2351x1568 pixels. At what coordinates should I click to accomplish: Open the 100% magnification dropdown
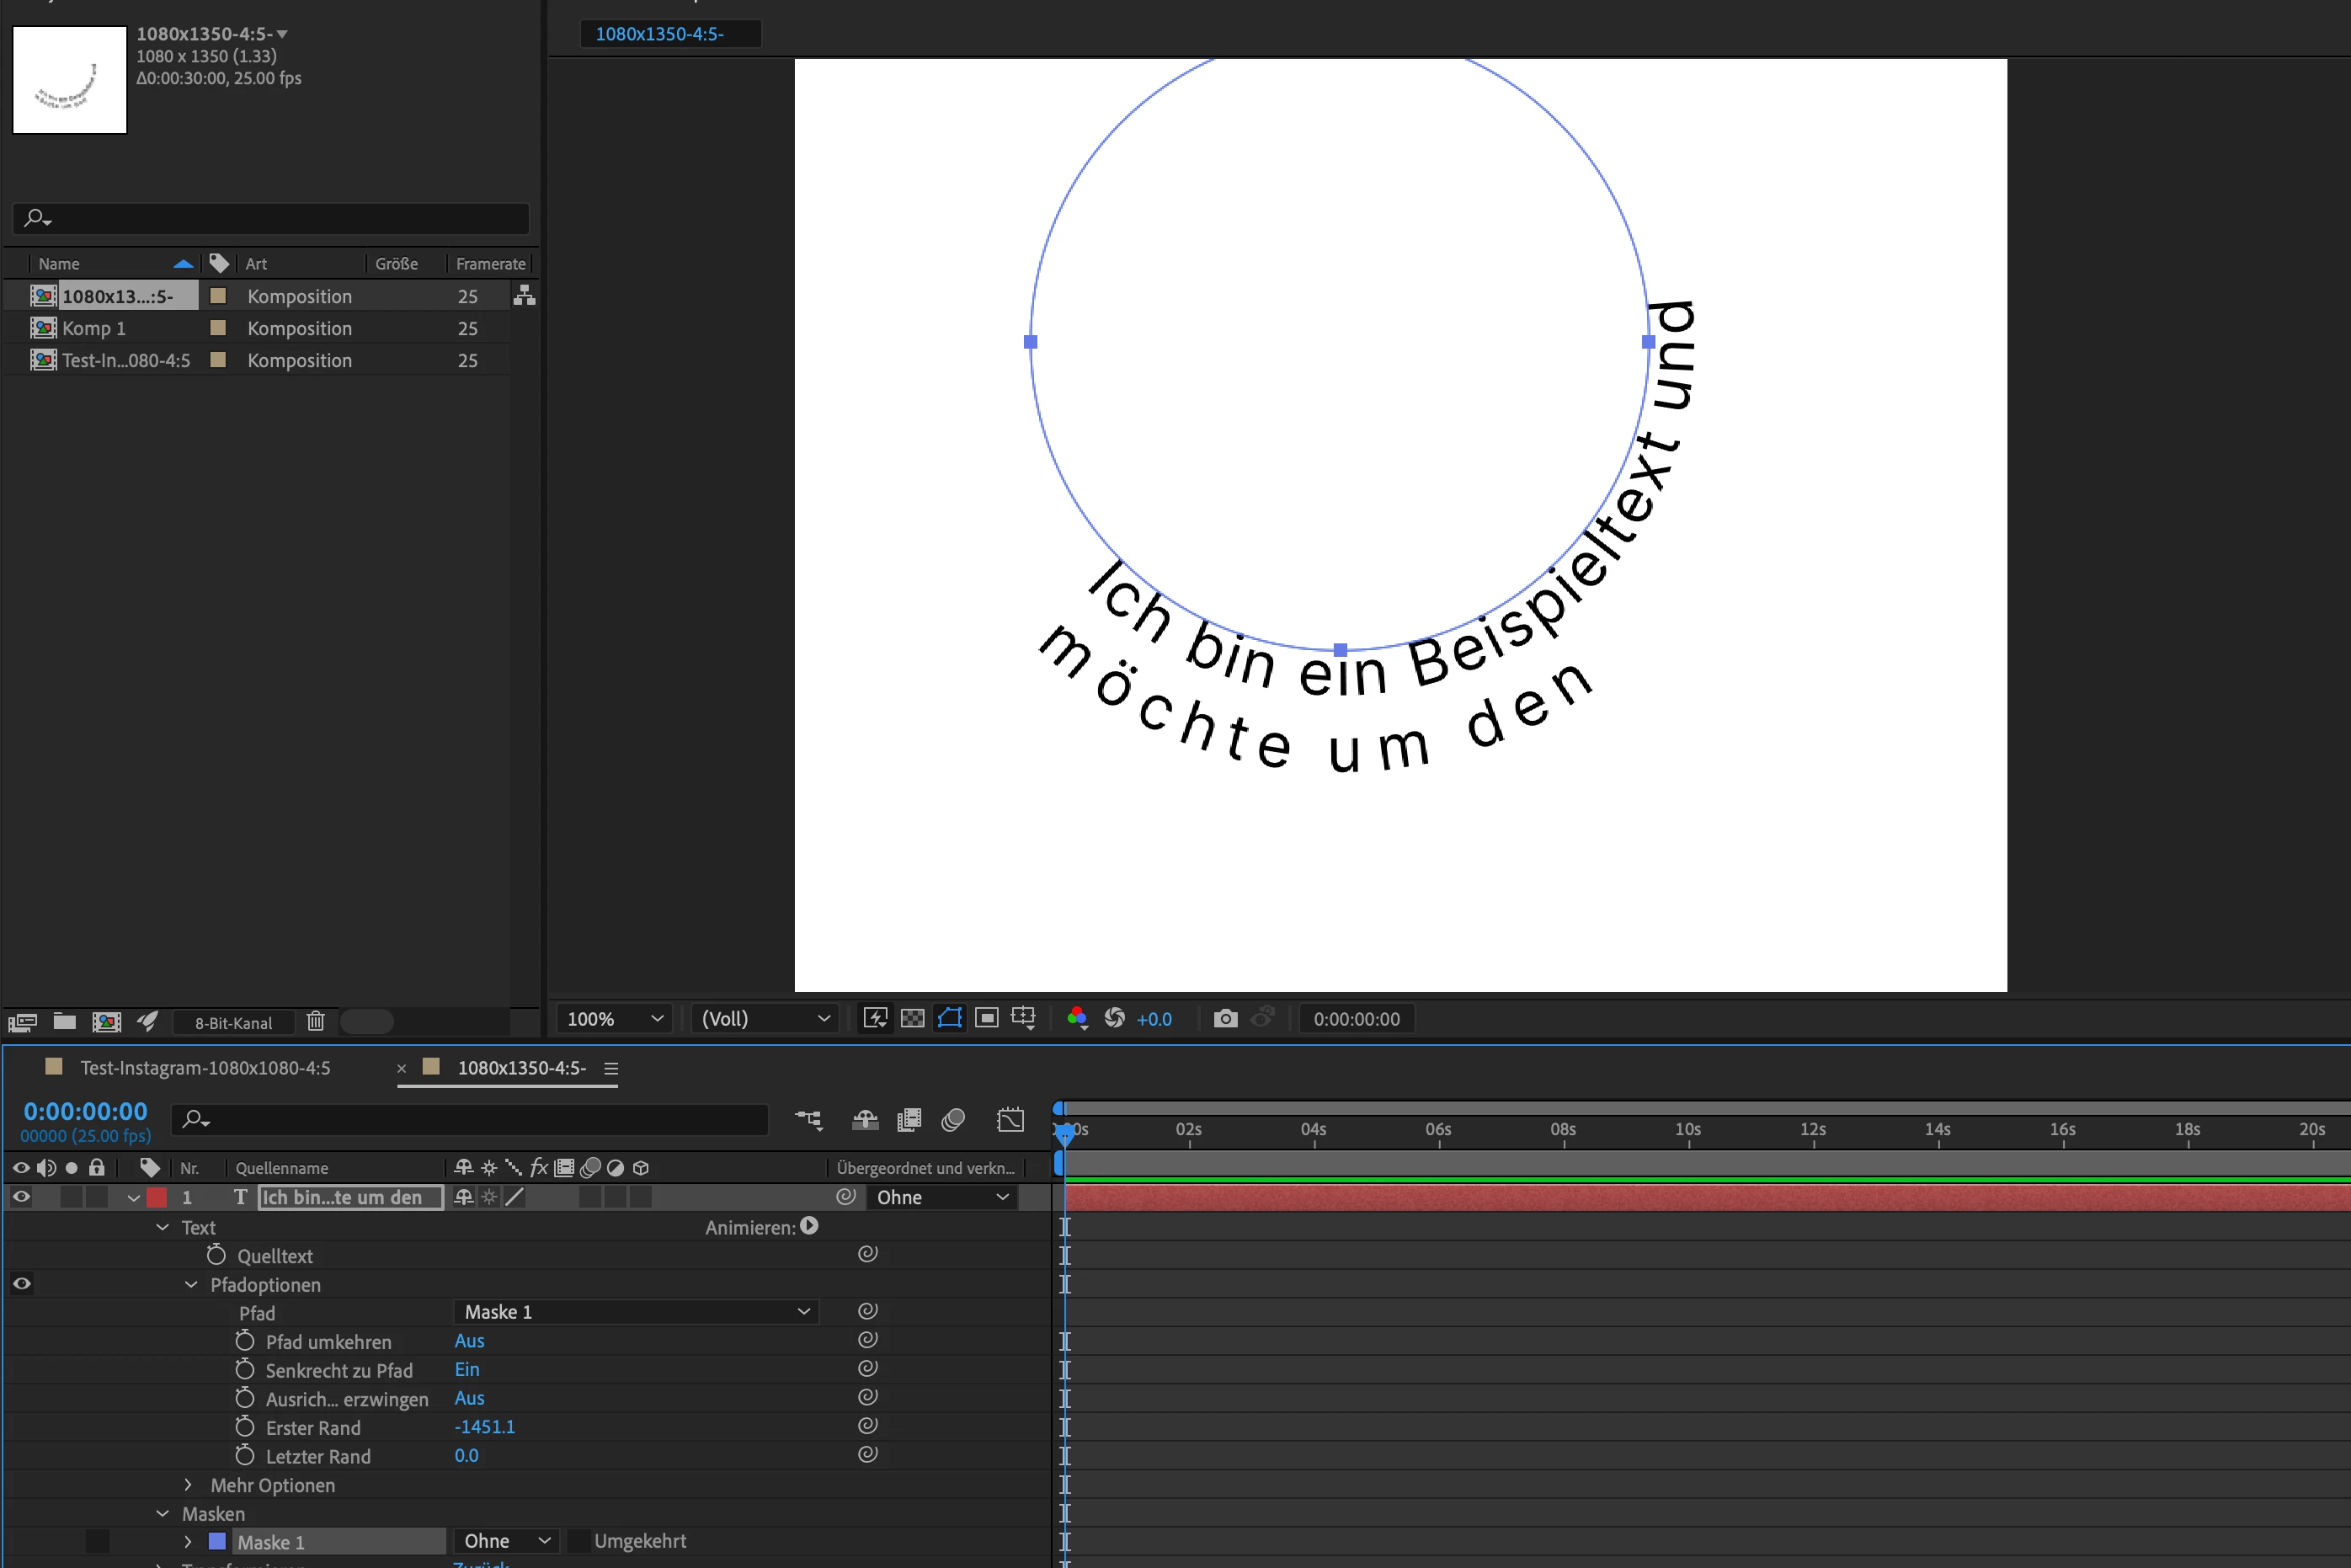click(x=614, y=1018)
